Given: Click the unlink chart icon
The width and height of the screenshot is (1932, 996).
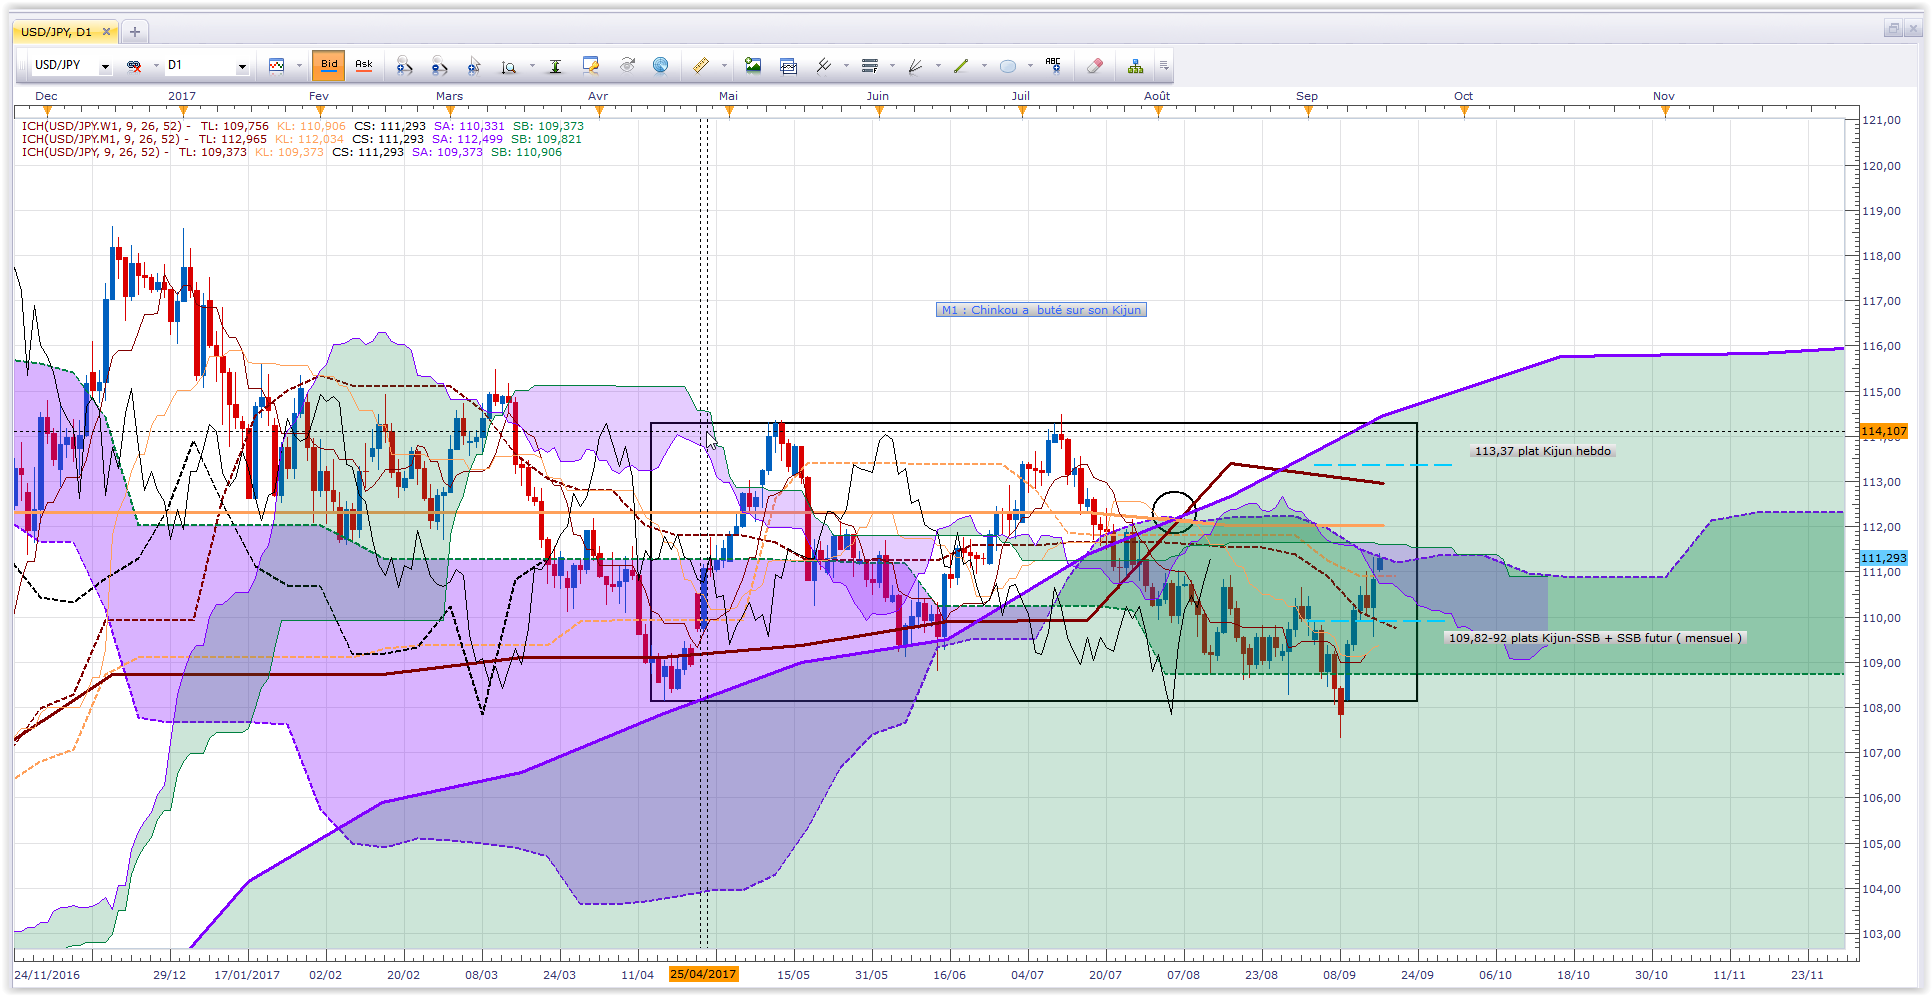Looking at the screenshot, I should [134, 66].
